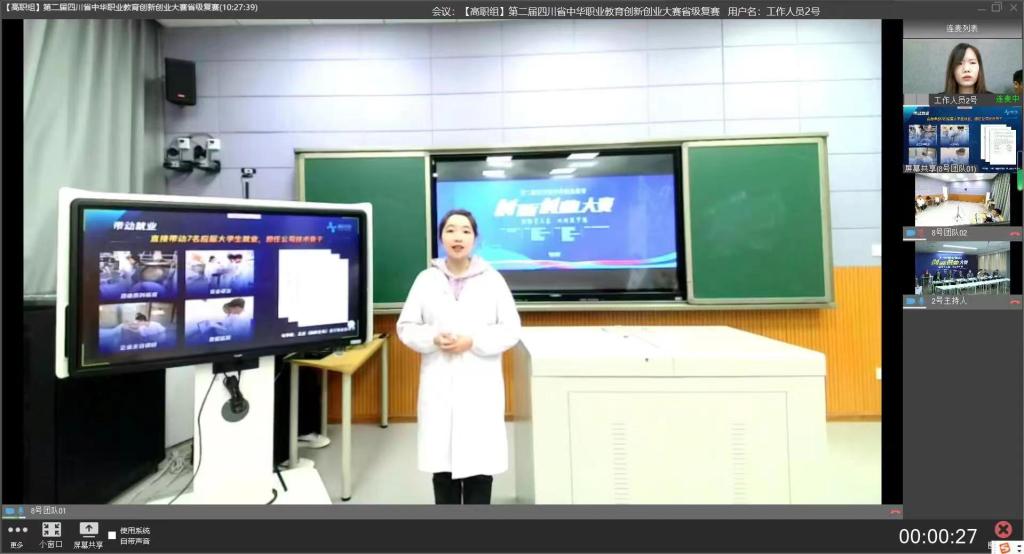This screenshot has height=554, width=1024.
Task: Hang up the main 8号团队01 video
Action: [894, 512]
